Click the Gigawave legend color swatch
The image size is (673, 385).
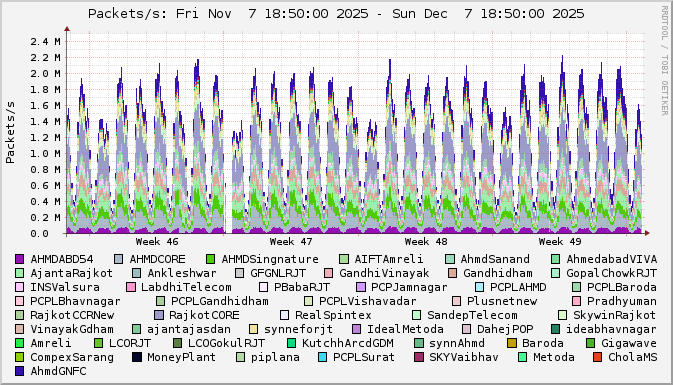coord(590,343)
